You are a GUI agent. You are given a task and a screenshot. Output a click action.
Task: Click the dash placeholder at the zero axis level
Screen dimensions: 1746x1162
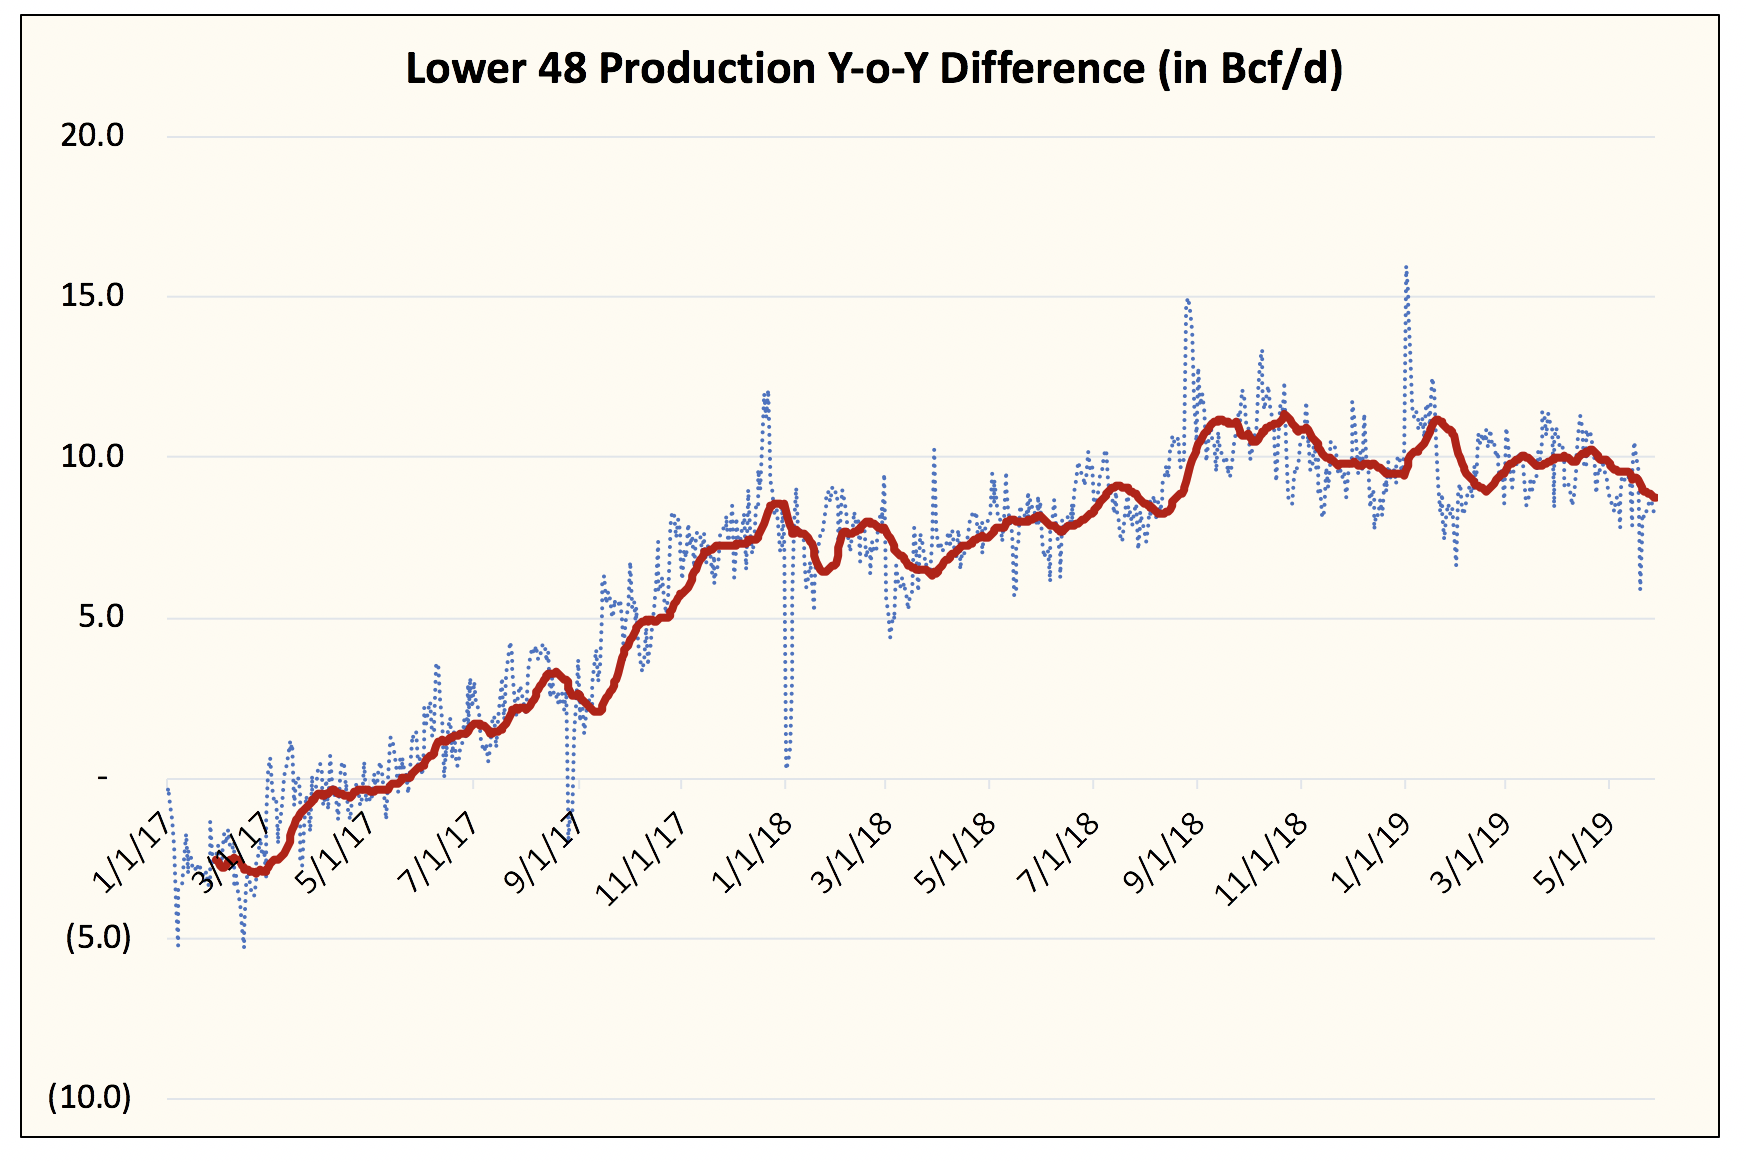103,778
